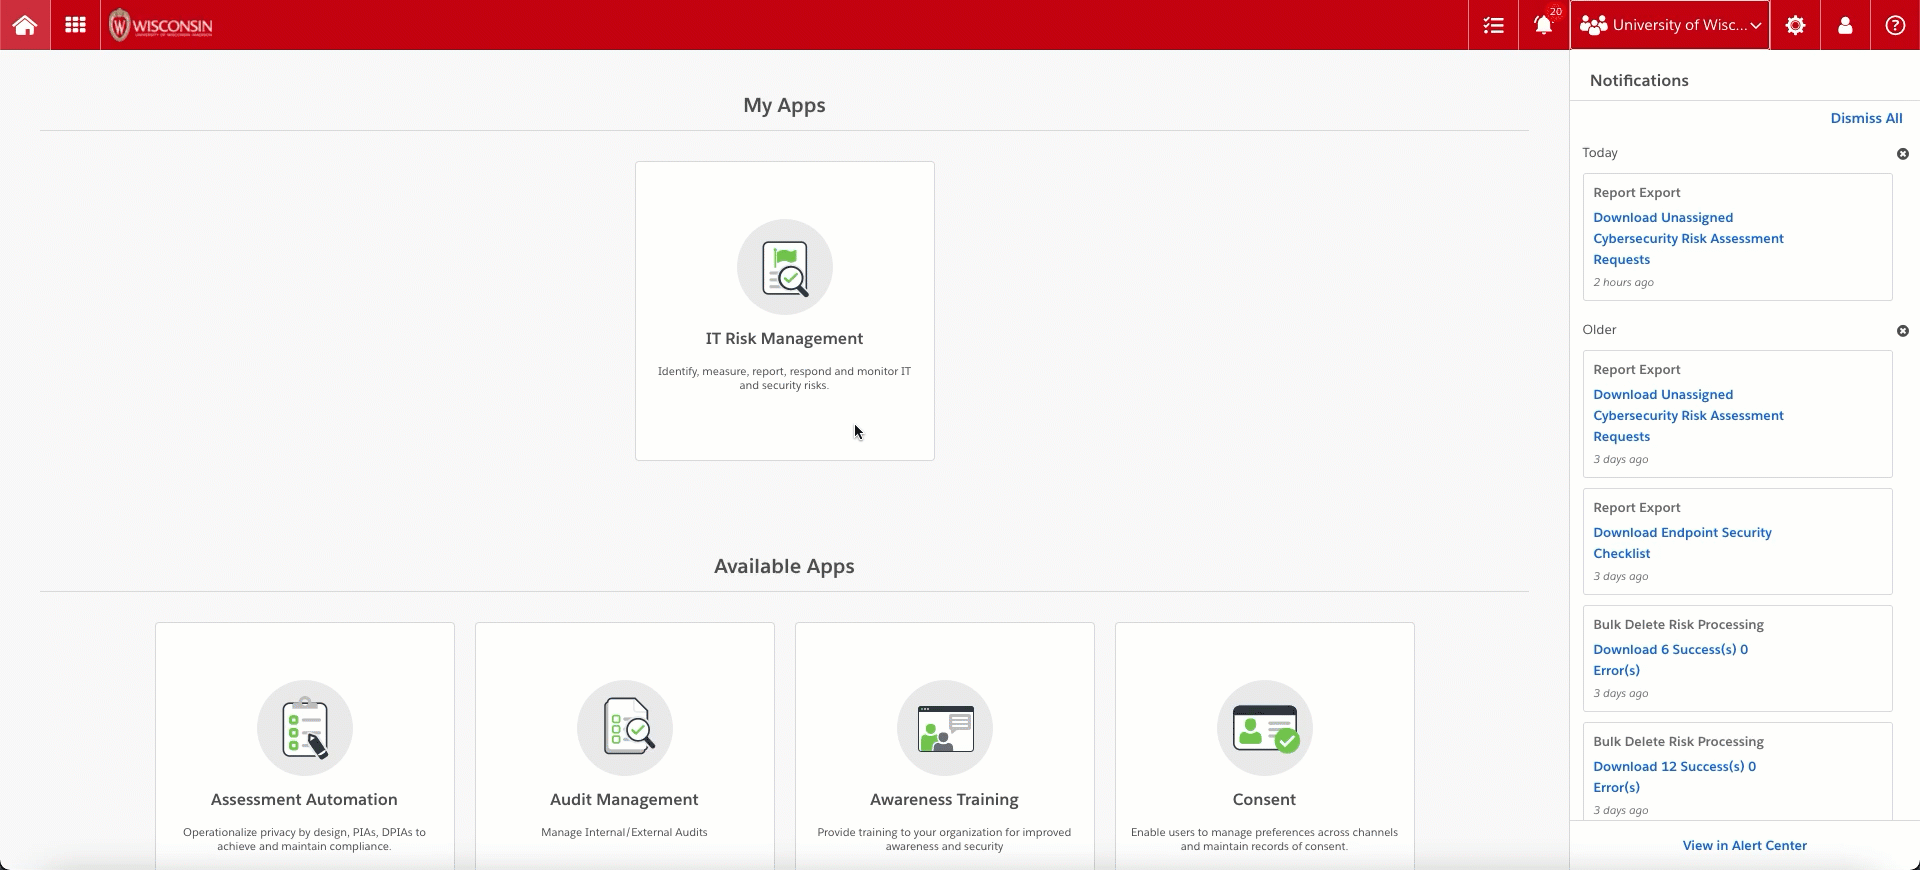Click the notifications bell icon
1920x870 pixels.
click(1543, 25)
